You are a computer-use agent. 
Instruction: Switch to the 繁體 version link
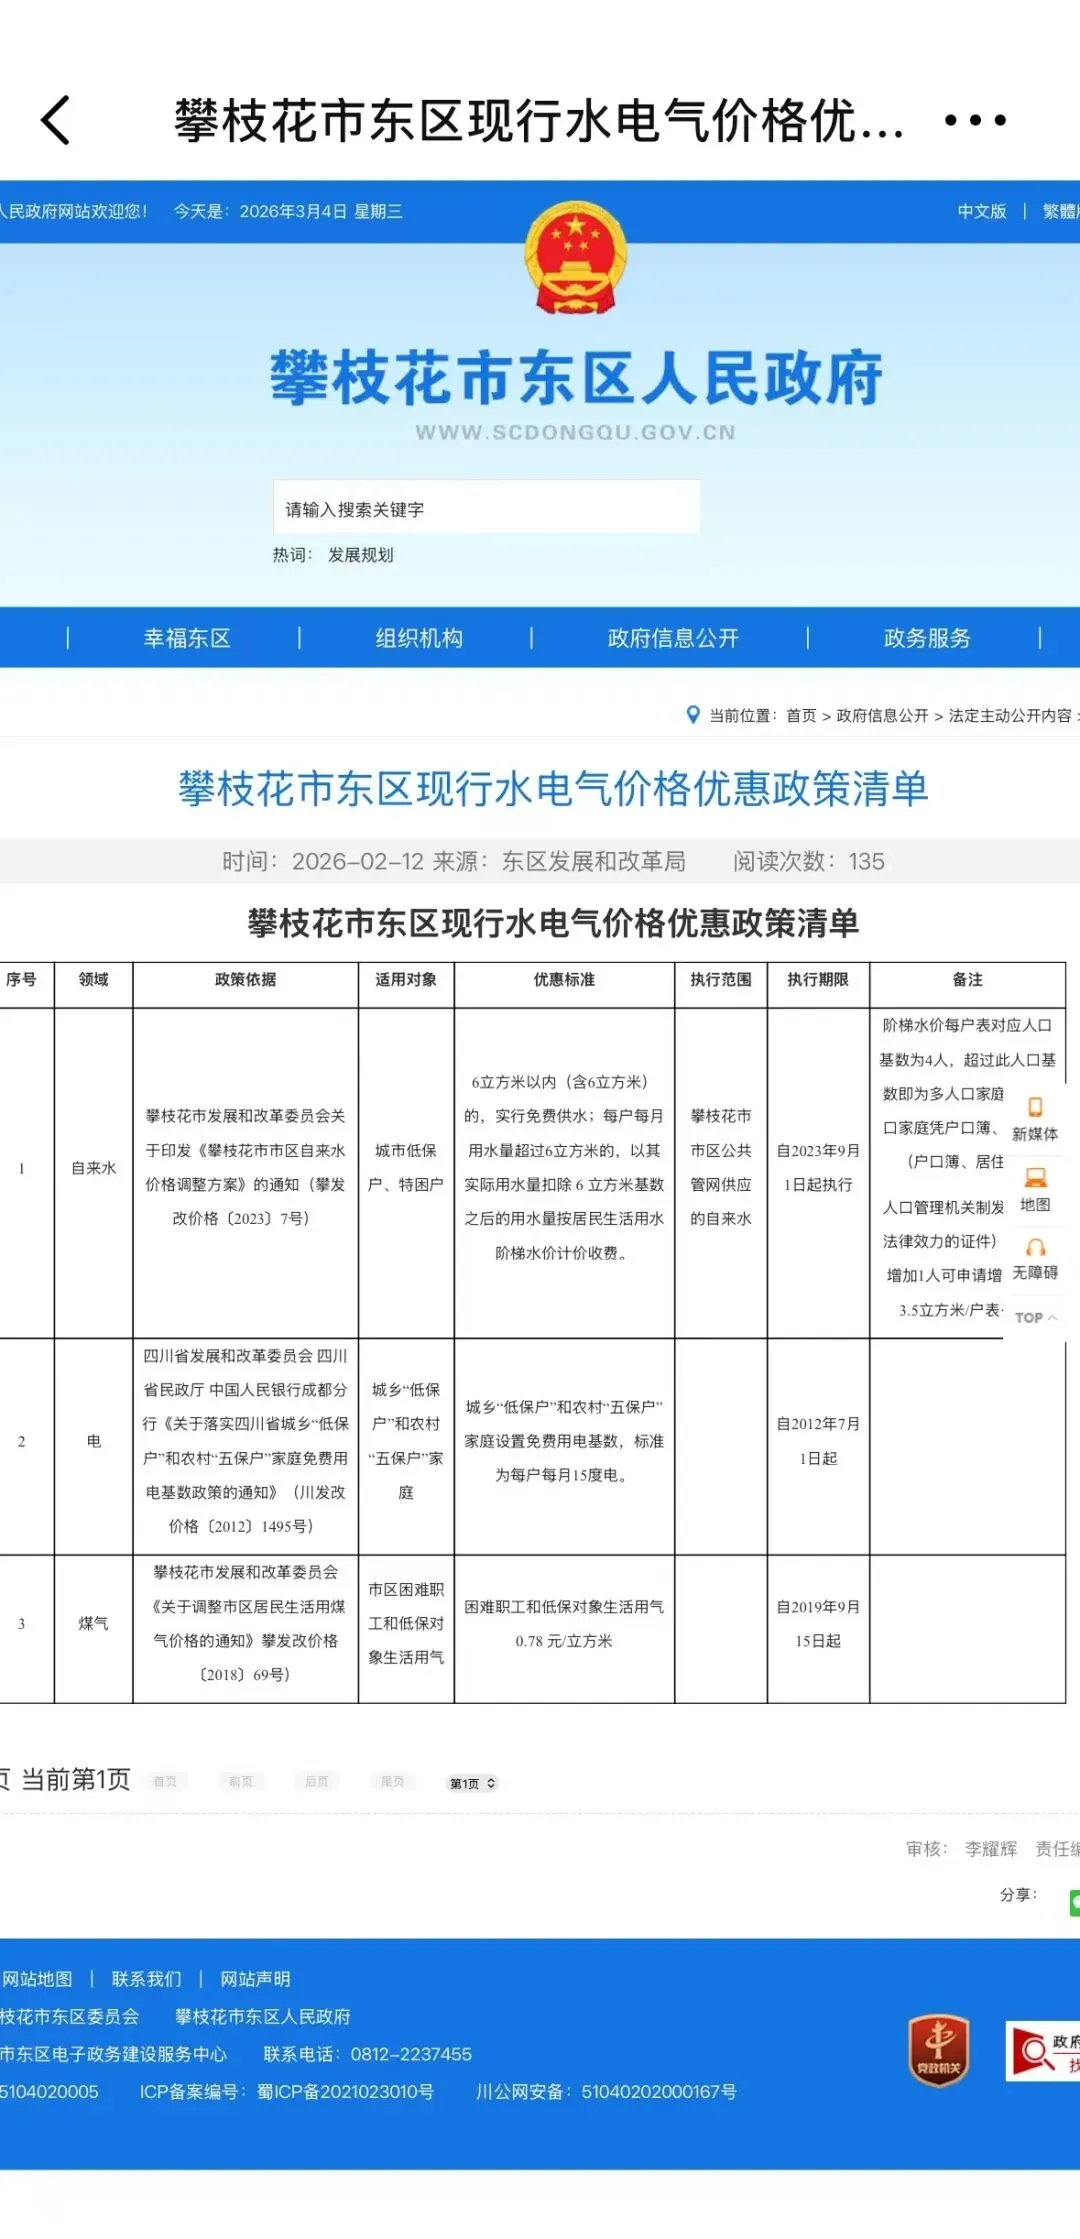point(1060,211)
